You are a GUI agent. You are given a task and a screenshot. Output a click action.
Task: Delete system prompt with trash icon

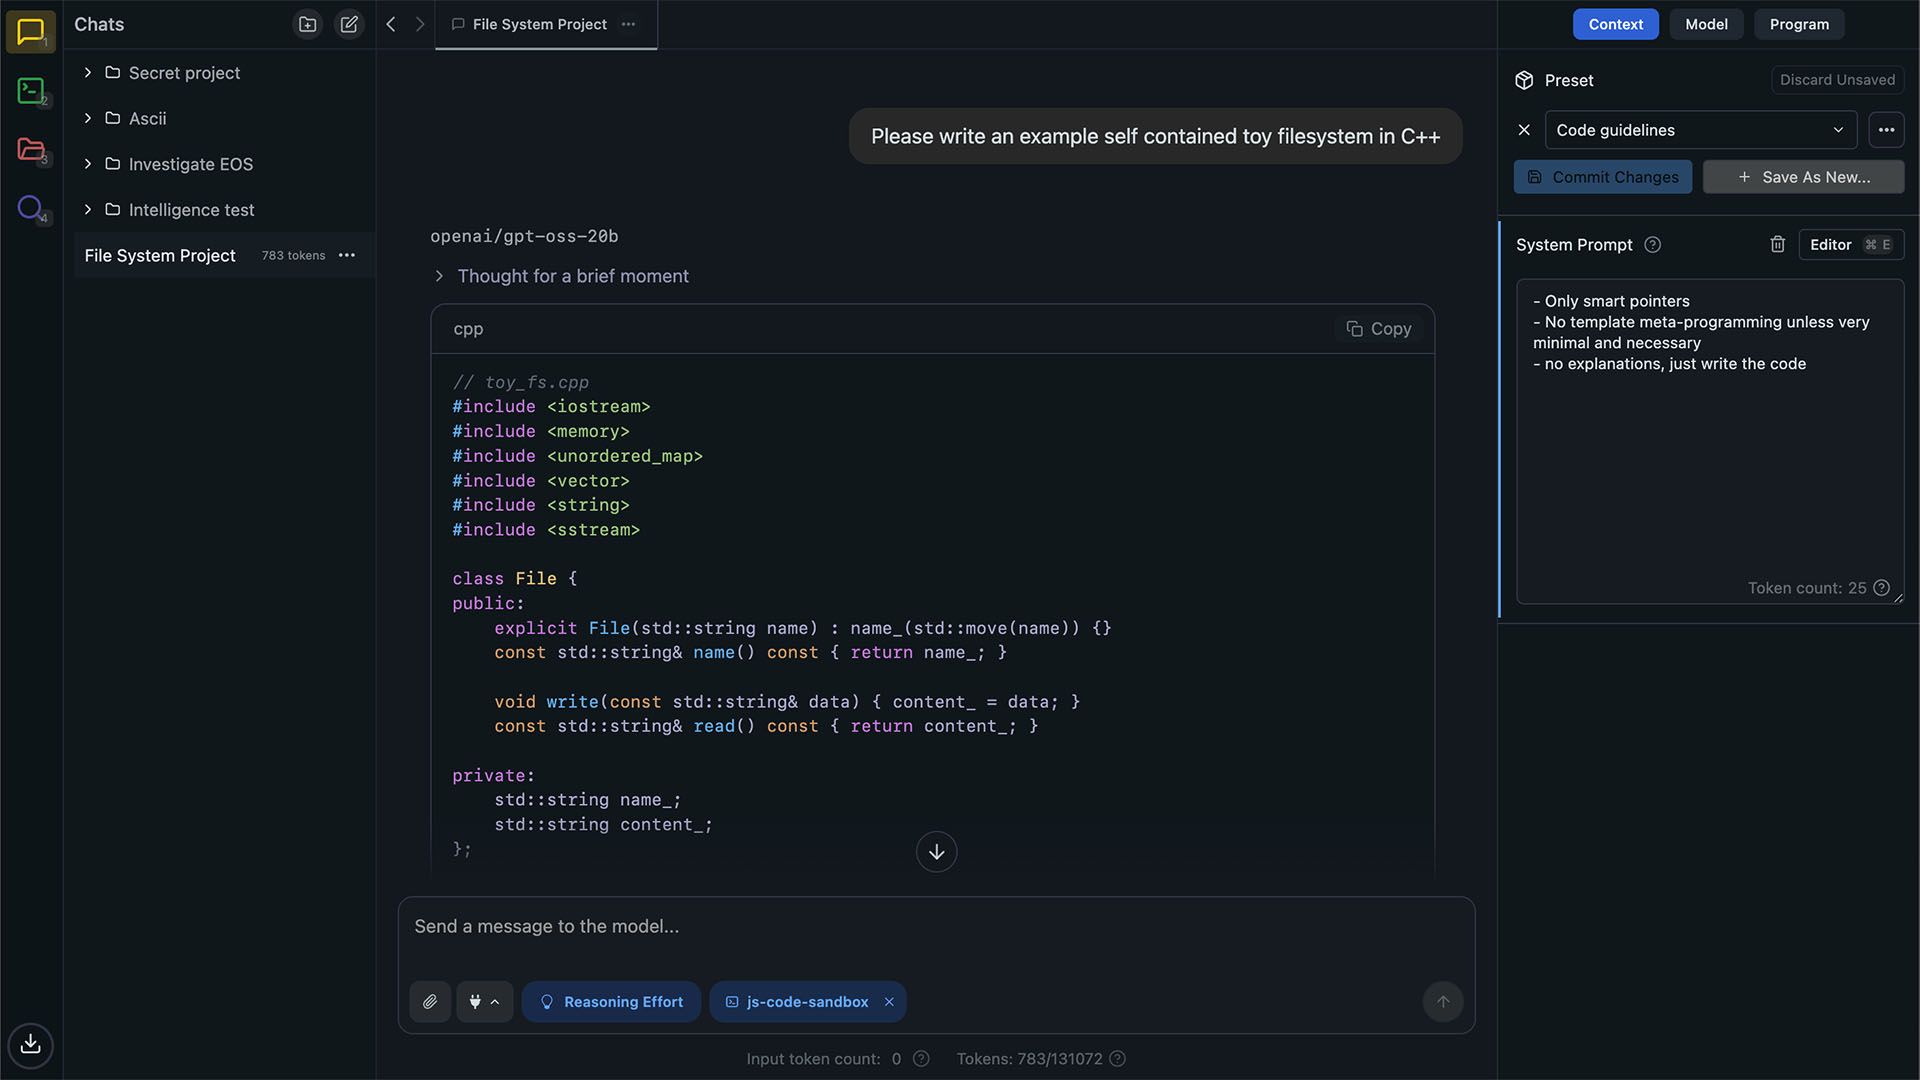(x=1777, y=245)
